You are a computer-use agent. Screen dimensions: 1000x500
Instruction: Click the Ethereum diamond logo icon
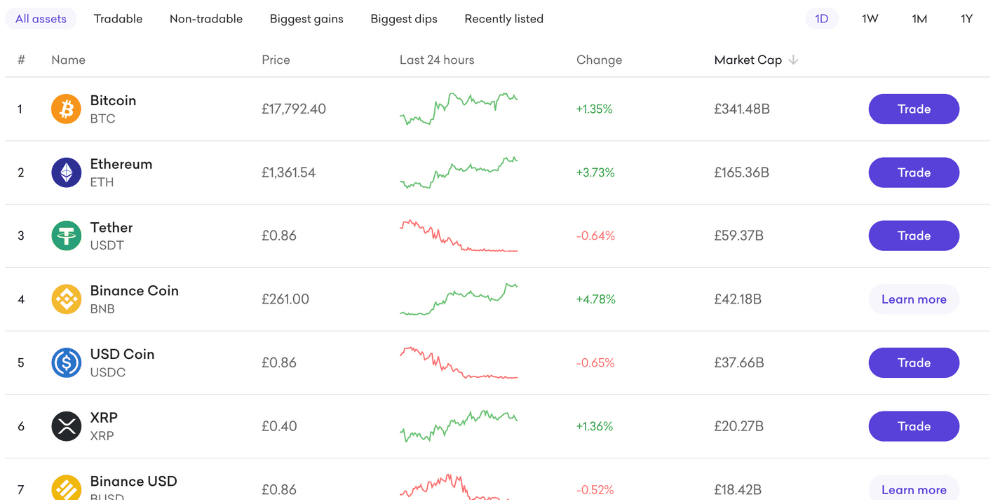click(66, 172)
